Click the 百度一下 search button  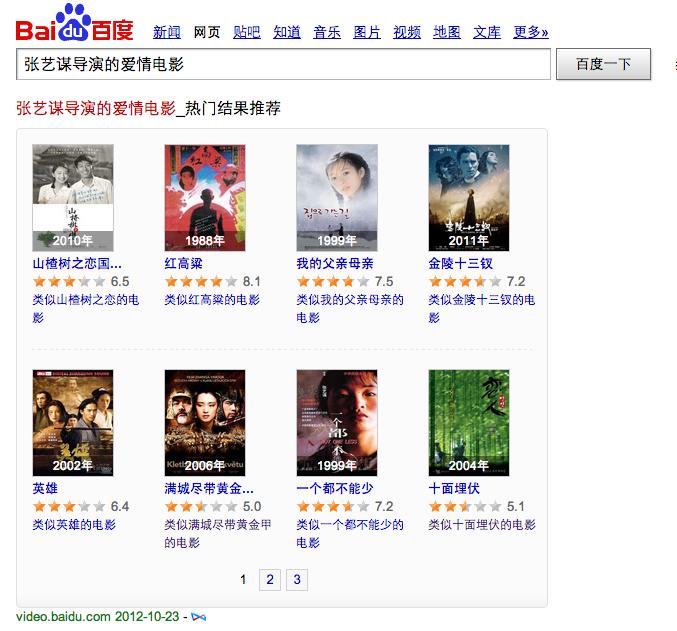tap(603, 64)
